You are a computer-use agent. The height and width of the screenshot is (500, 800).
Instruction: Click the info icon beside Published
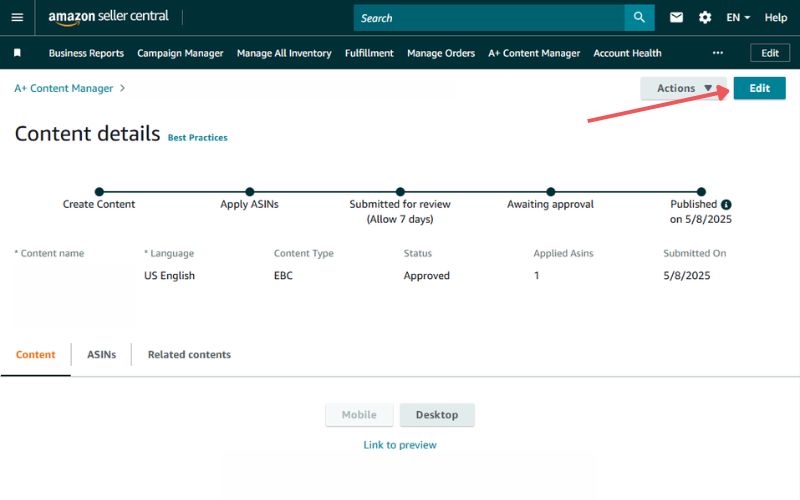[x=726, y=205]
